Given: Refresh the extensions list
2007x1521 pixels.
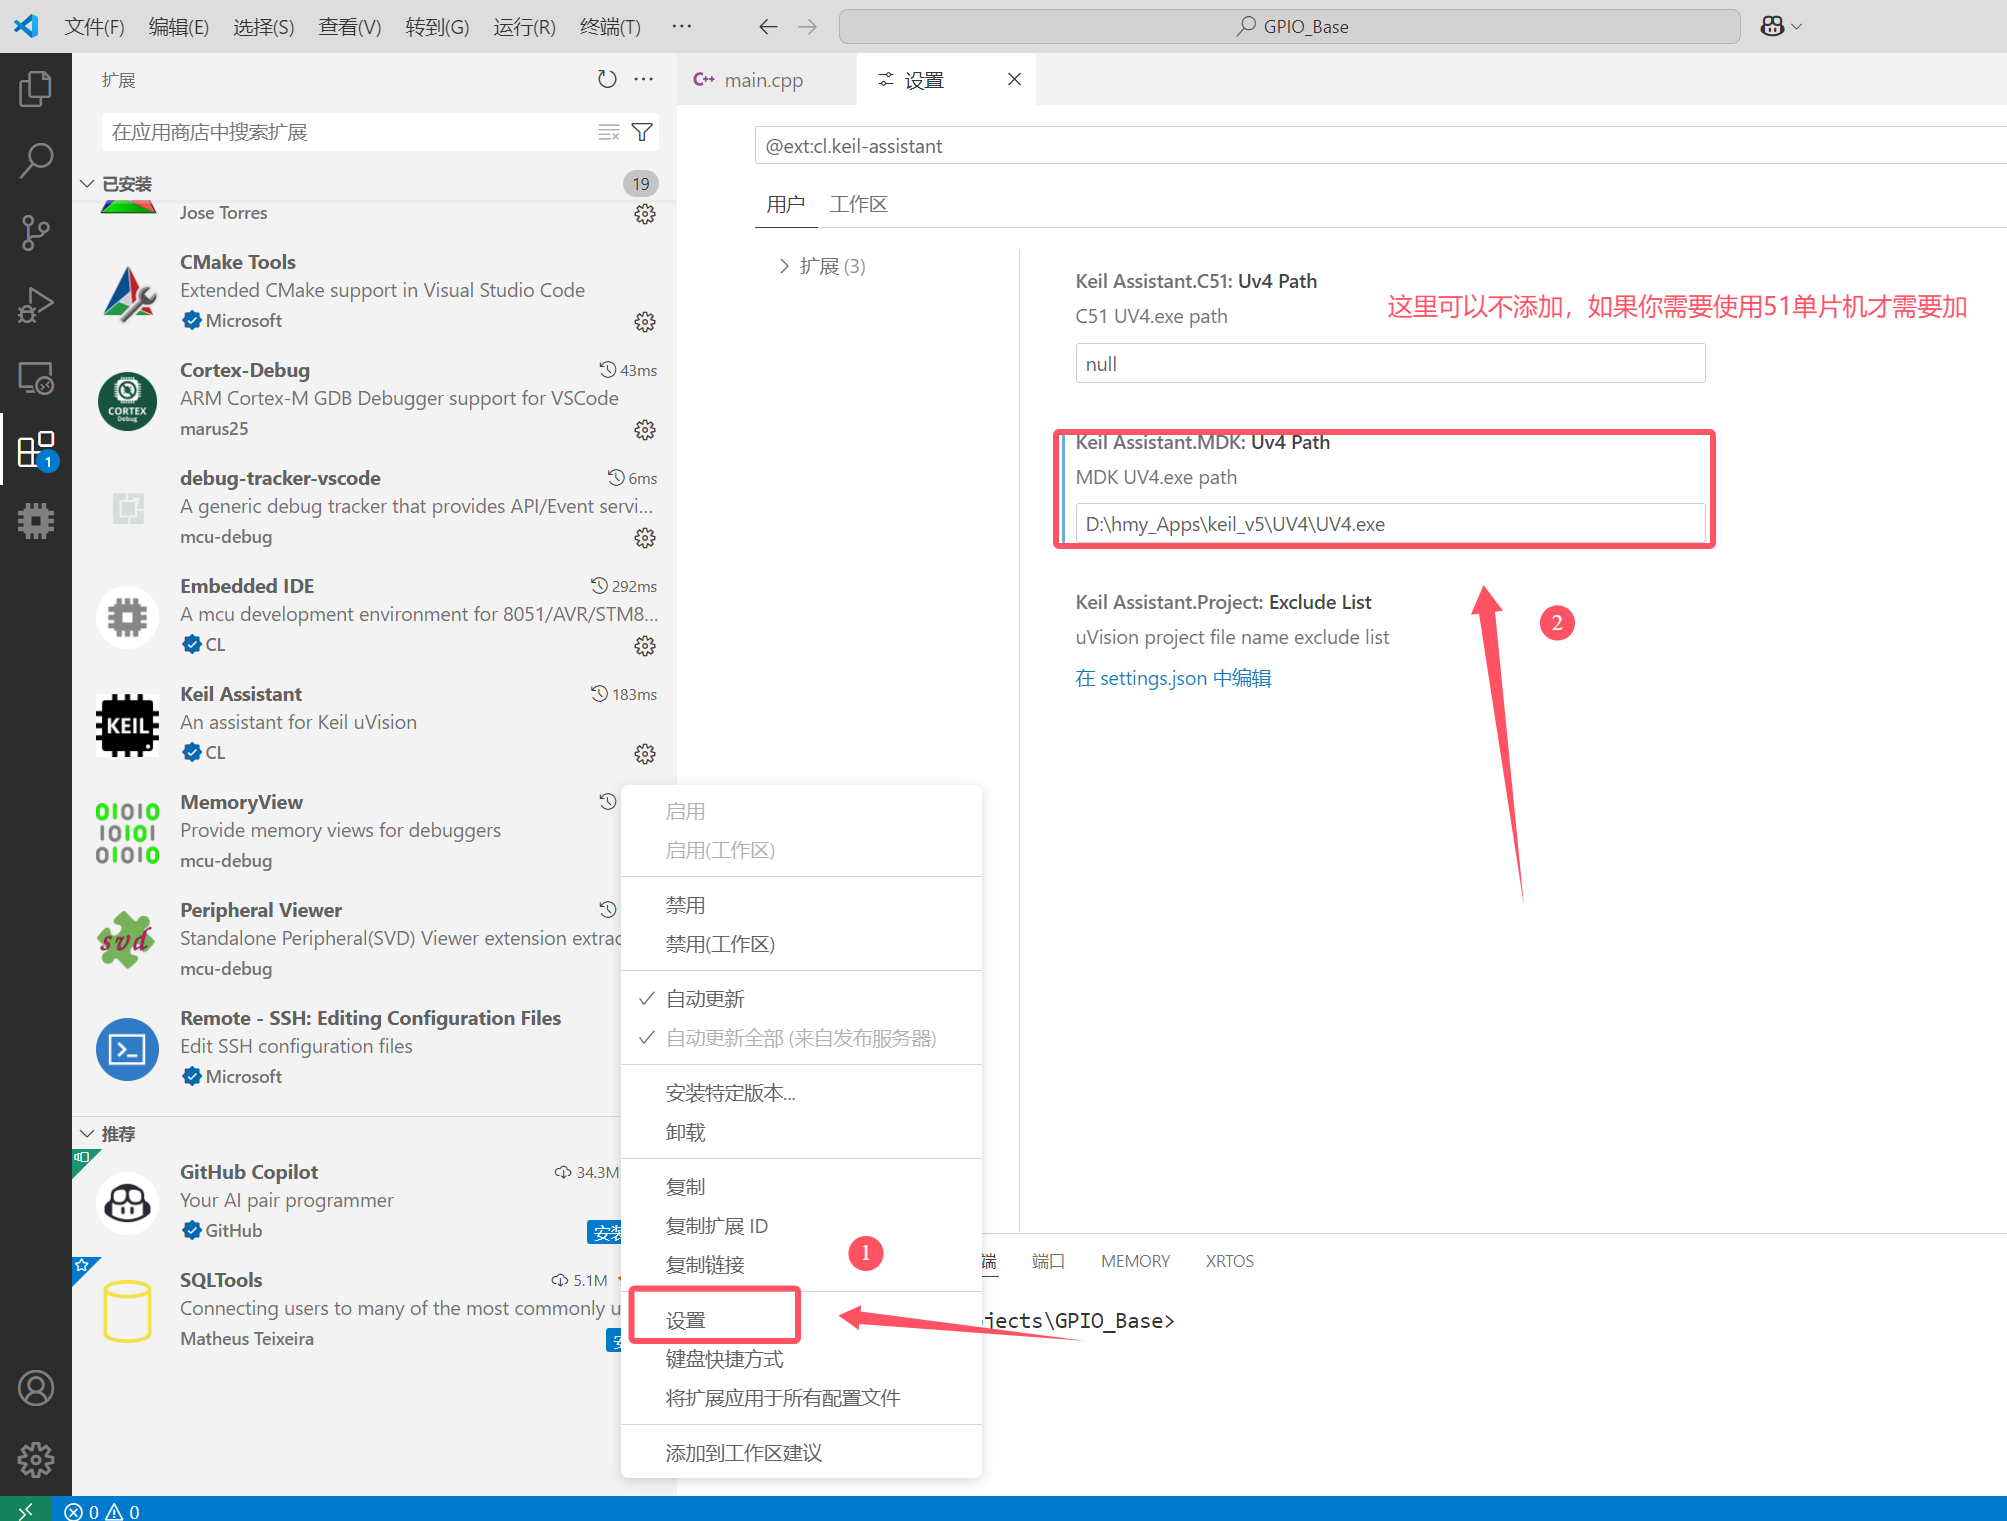Looking at the screenshot, I should (x=607, y=80).
